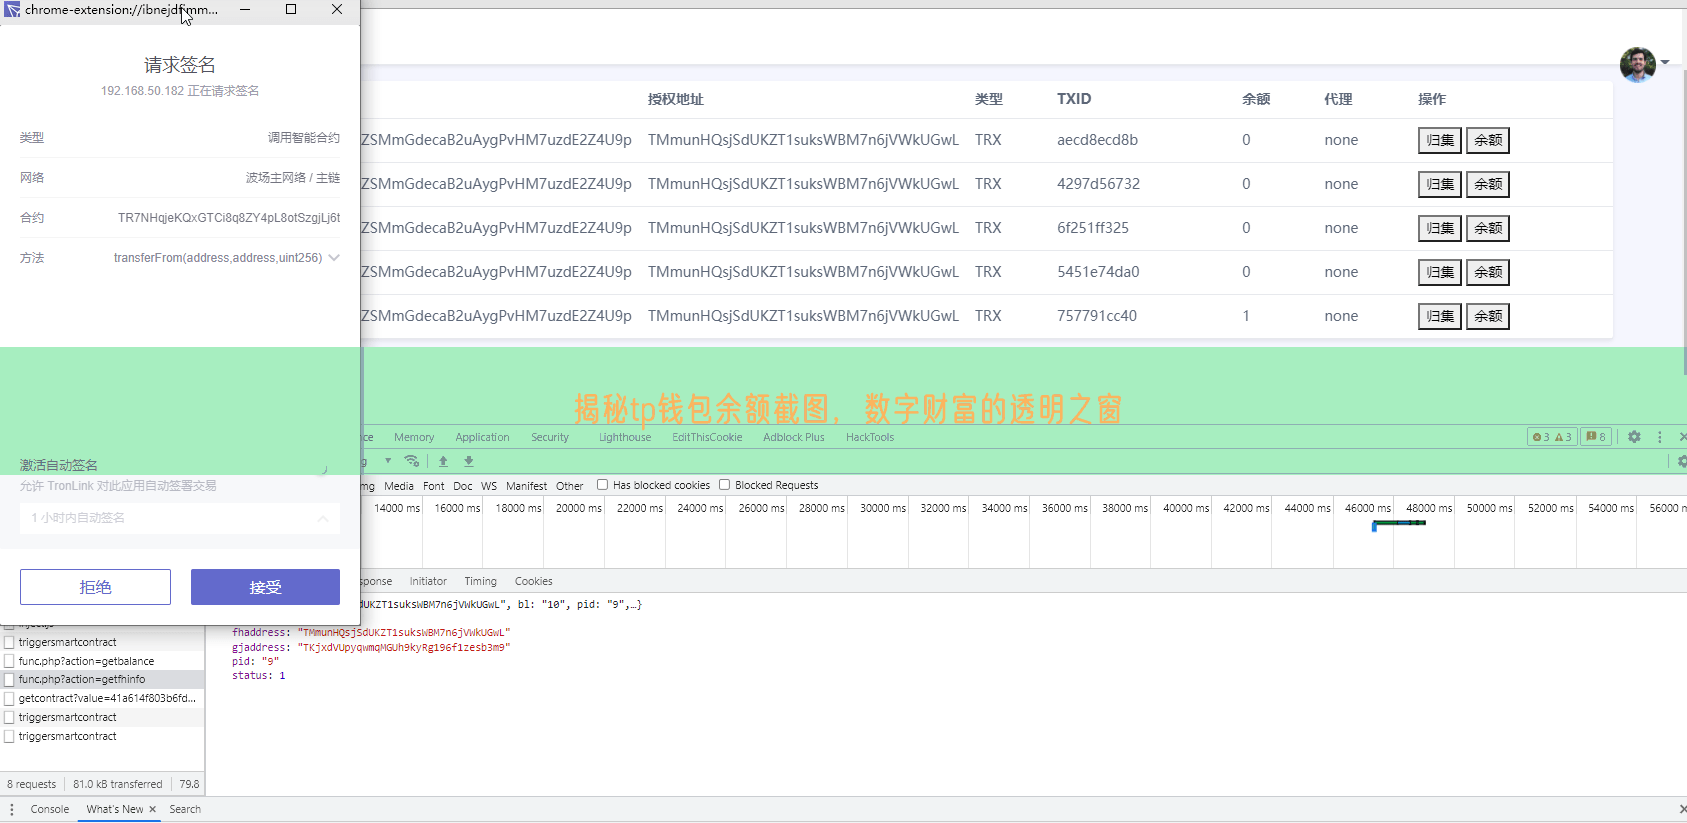Click 归集 in the aecd8ecd8b row
The height and width of the screenshot is (823, 1687).
tap(1440, 140)
